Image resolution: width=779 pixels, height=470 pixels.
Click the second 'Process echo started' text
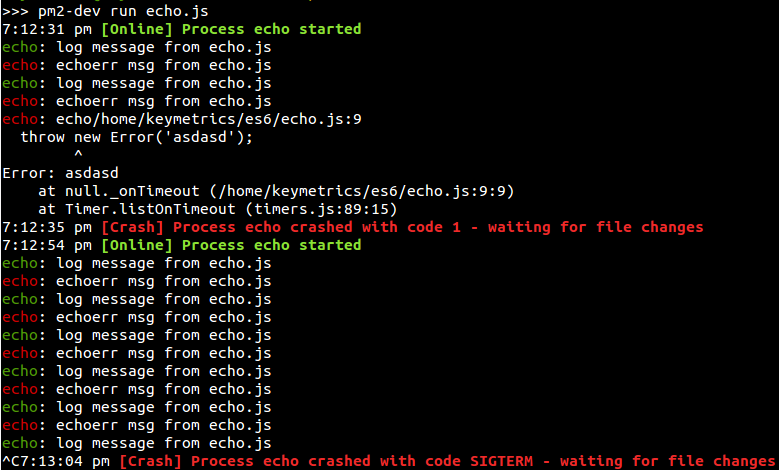[x=271, y=245]
